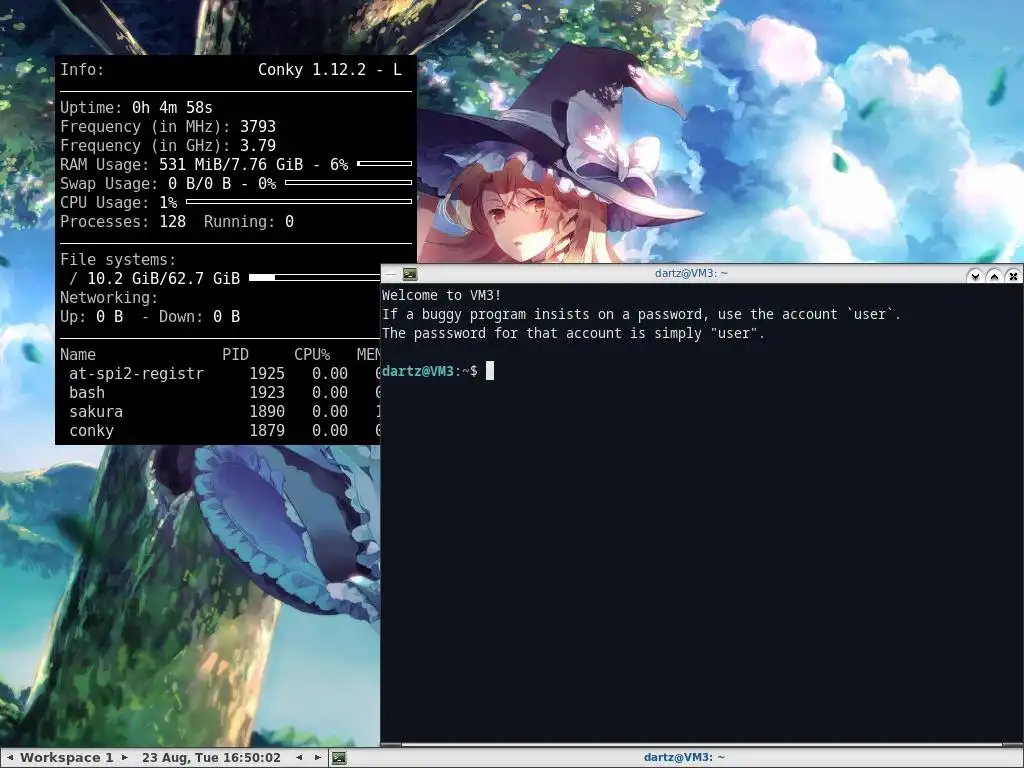Click the 'CPU%' column header in Conky
1024x768 pixels.
tap(312, 355)
